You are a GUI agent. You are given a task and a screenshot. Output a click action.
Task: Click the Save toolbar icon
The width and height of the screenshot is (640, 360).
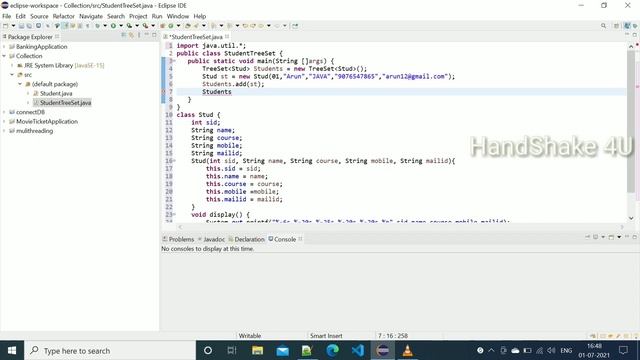[x=21, y=26]
